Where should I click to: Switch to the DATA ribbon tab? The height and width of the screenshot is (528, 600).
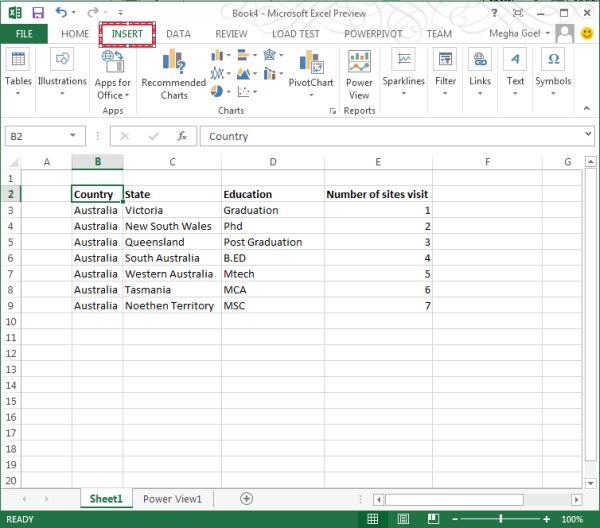pyautogui.click(x=178, y=33)
